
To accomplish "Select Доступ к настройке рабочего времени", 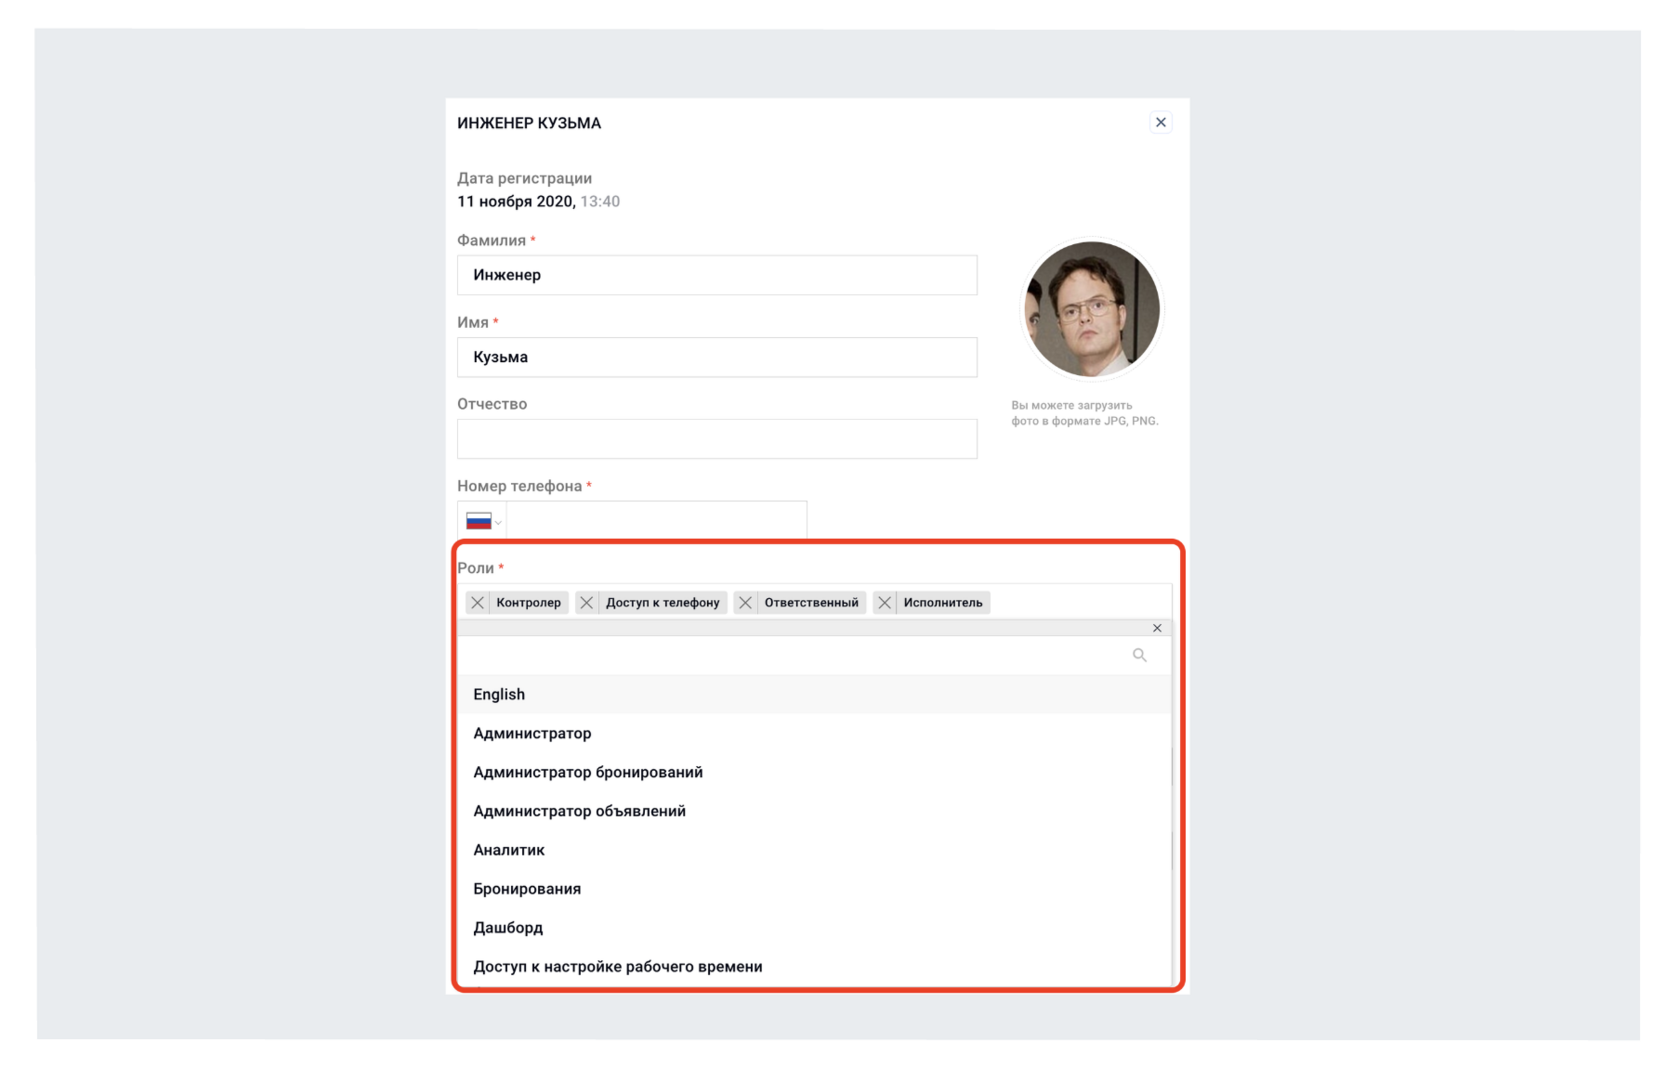I will point(814,967).
